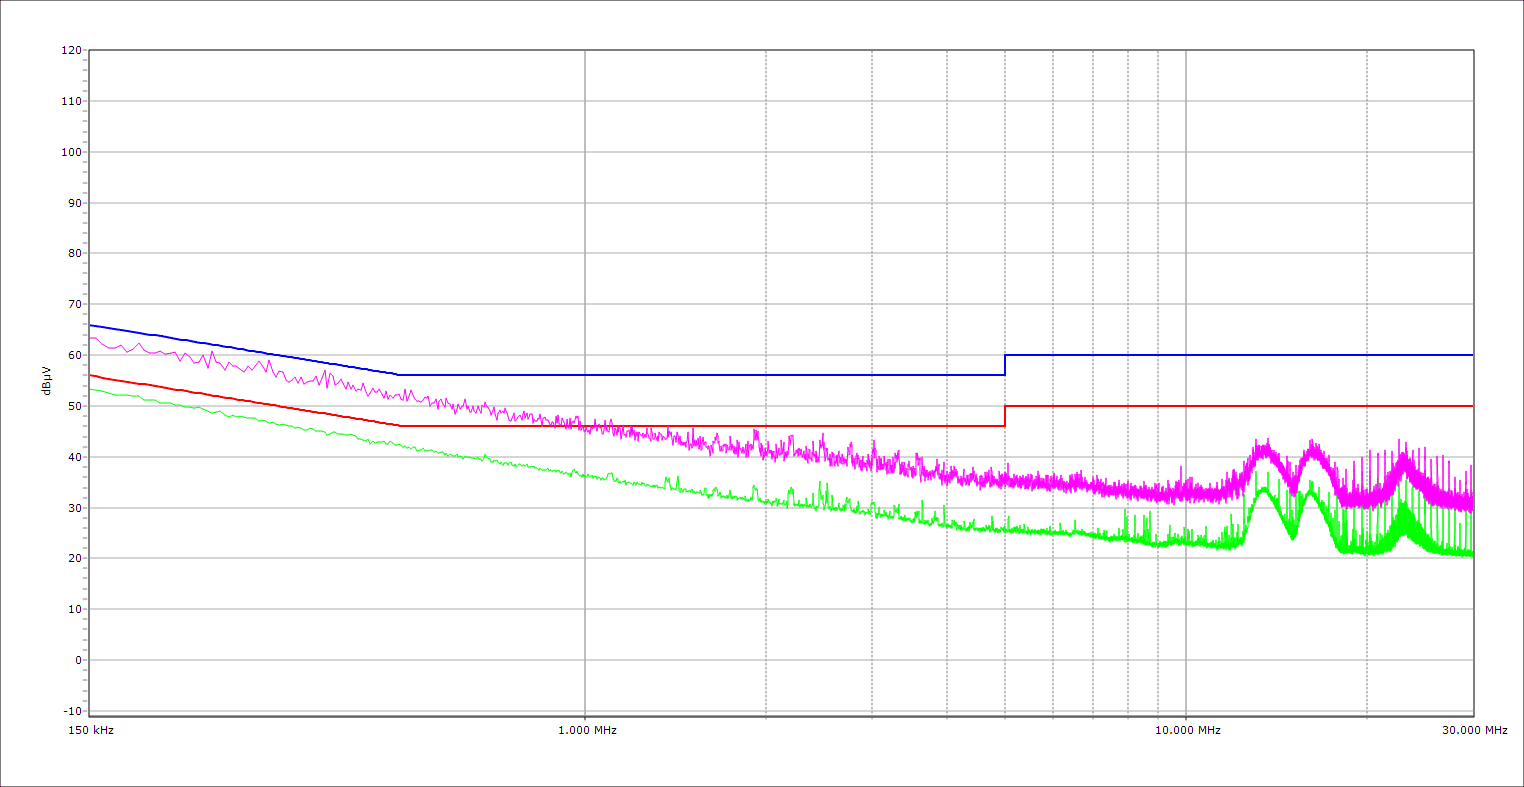This screenshot has height=787, width=1524.
Task: Select the 120 value on y-axis
Action: tap(71, 51)
